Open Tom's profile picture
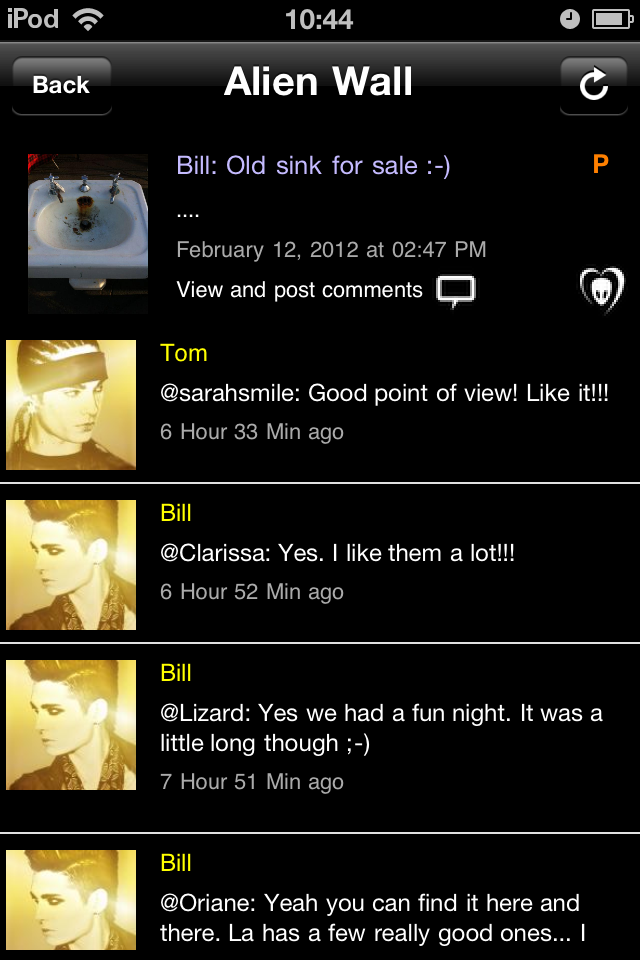This screenshot has width=640, height=960. 71,405
